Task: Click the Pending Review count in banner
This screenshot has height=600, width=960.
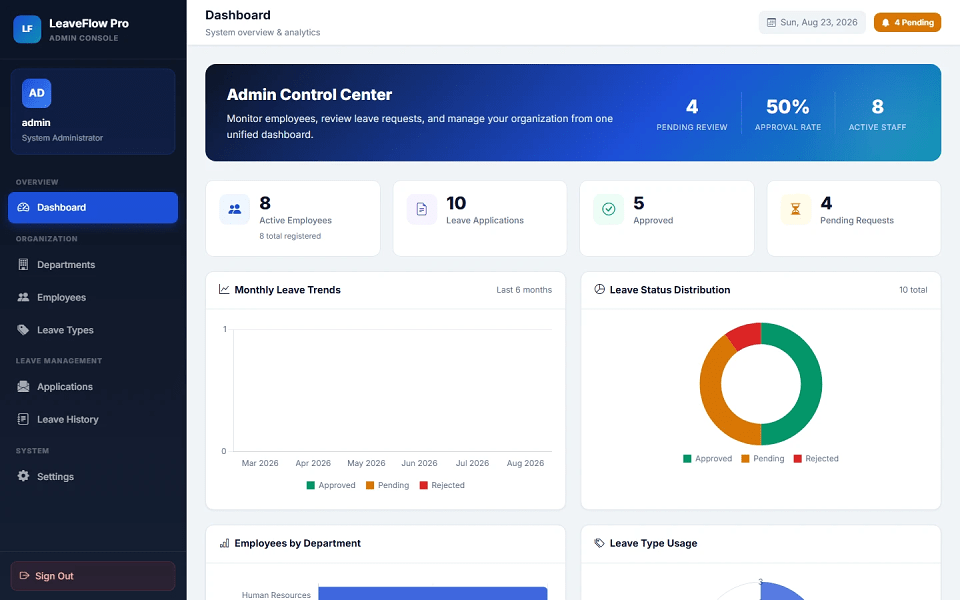Action: (x=692, y=107)
